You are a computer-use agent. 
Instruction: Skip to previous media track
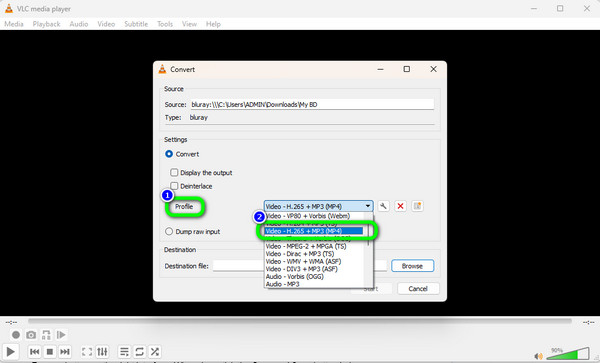[34, 352]
